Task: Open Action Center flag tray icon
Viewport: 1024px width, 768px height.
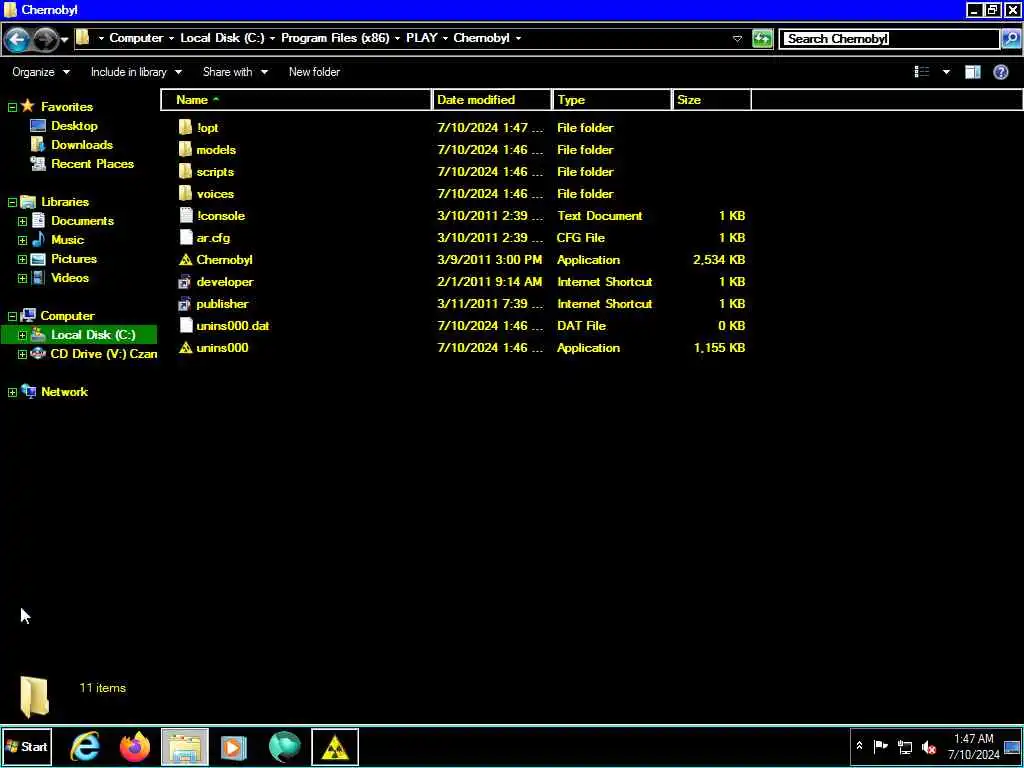Action: [x=880, y=746]
